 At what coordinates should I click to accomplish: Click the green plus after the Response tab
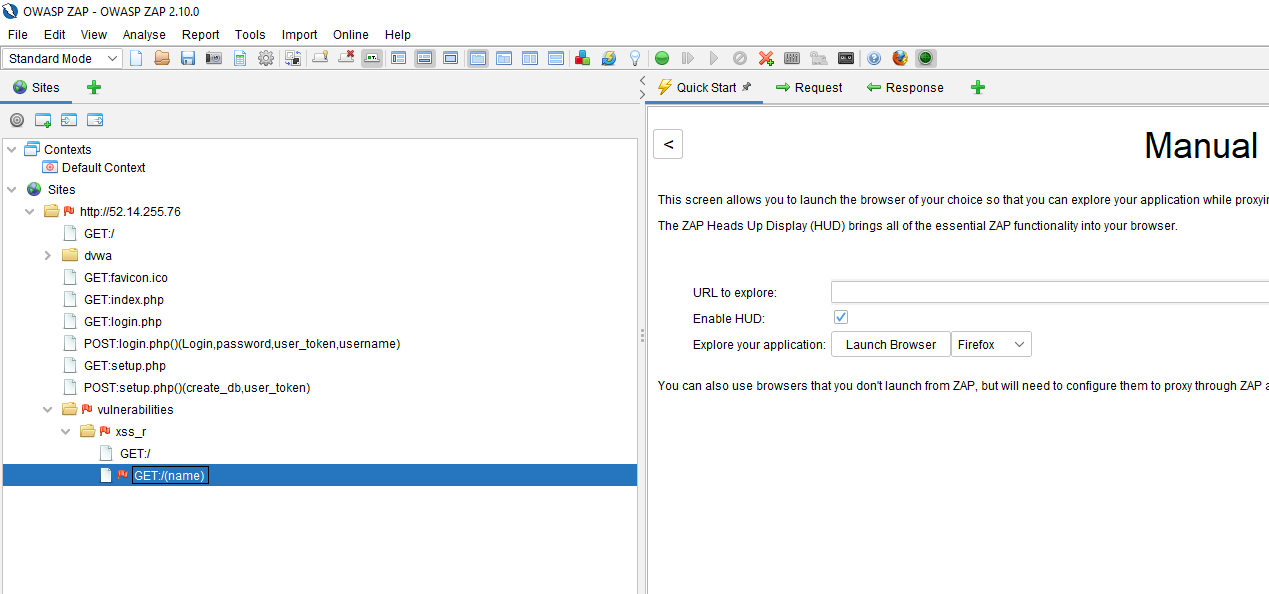click(x=978, y=87)
